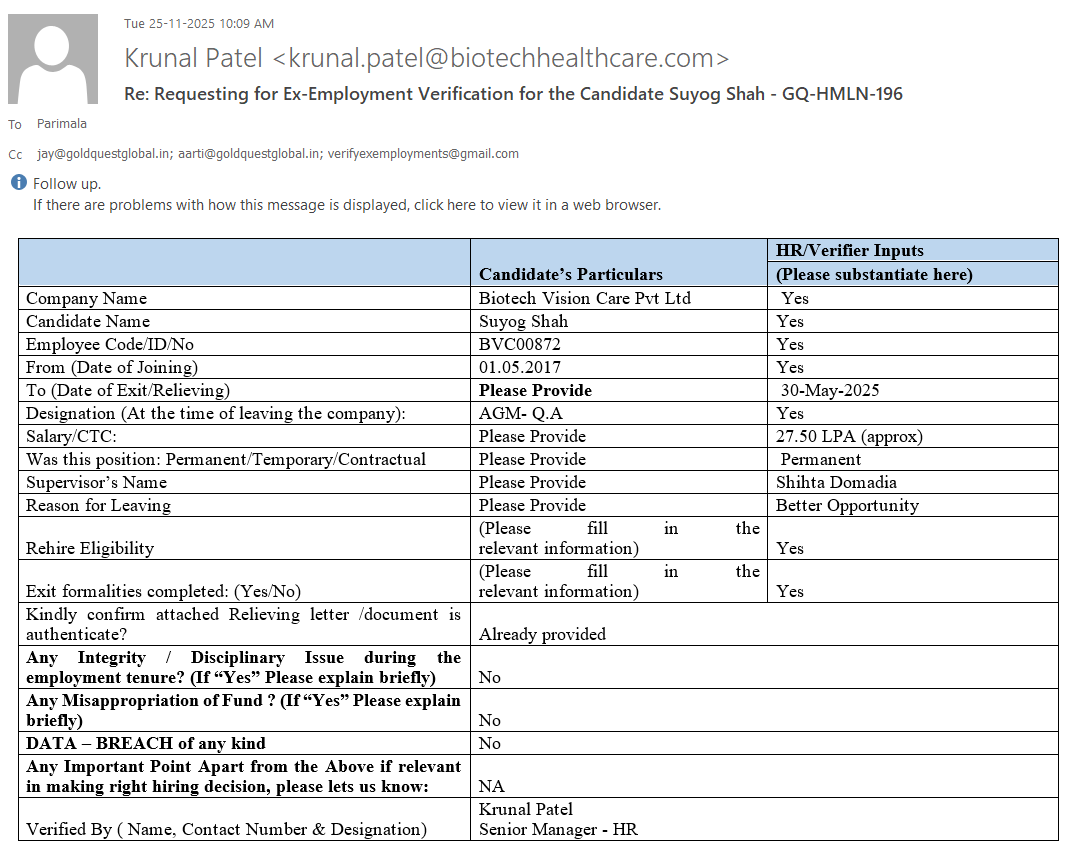
Task: Click supervisor name Shihta Domadia
Action: [837, 482]
